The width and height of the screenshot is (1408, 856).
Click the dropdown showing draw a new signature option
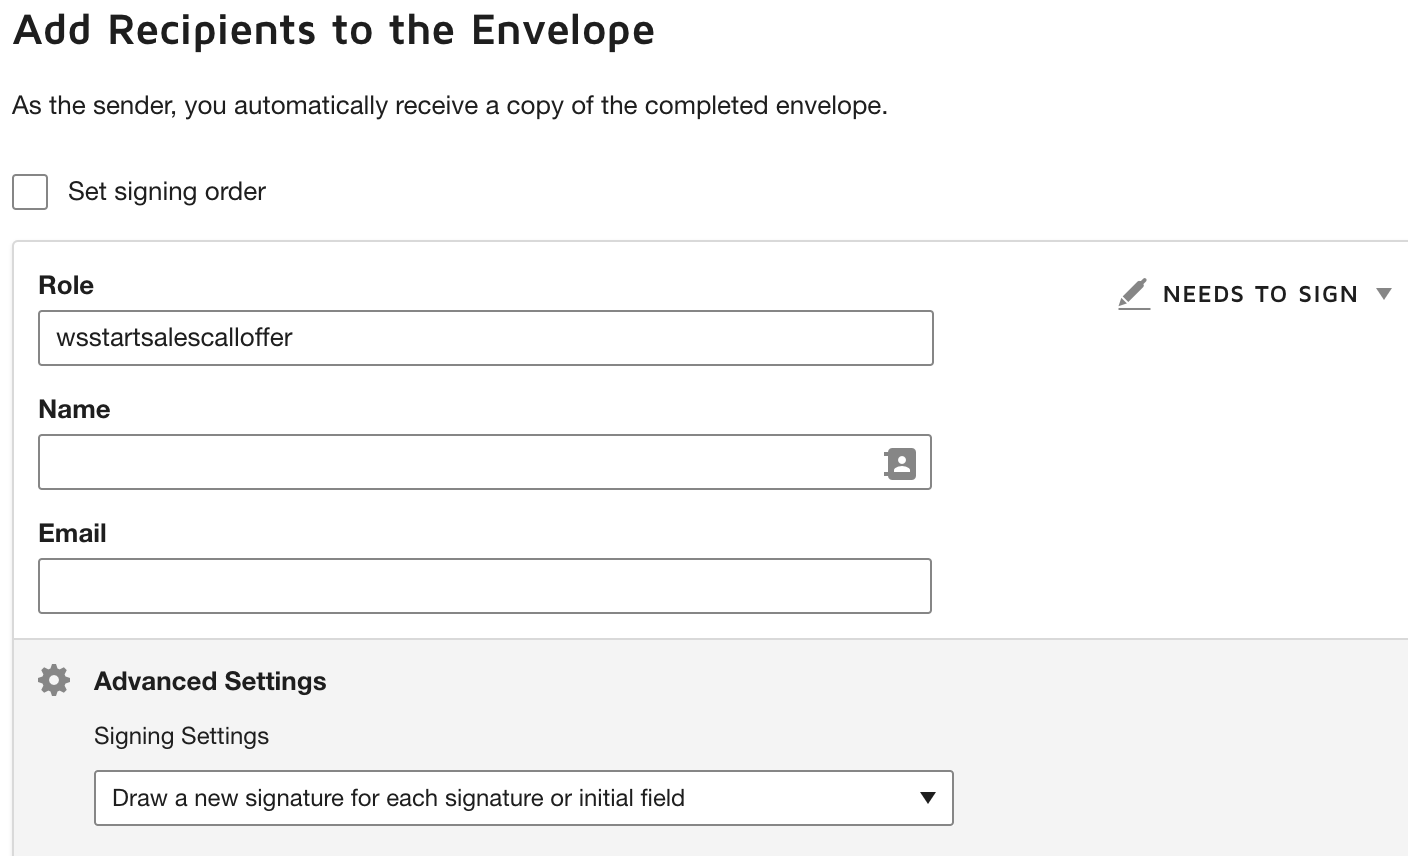525,798
